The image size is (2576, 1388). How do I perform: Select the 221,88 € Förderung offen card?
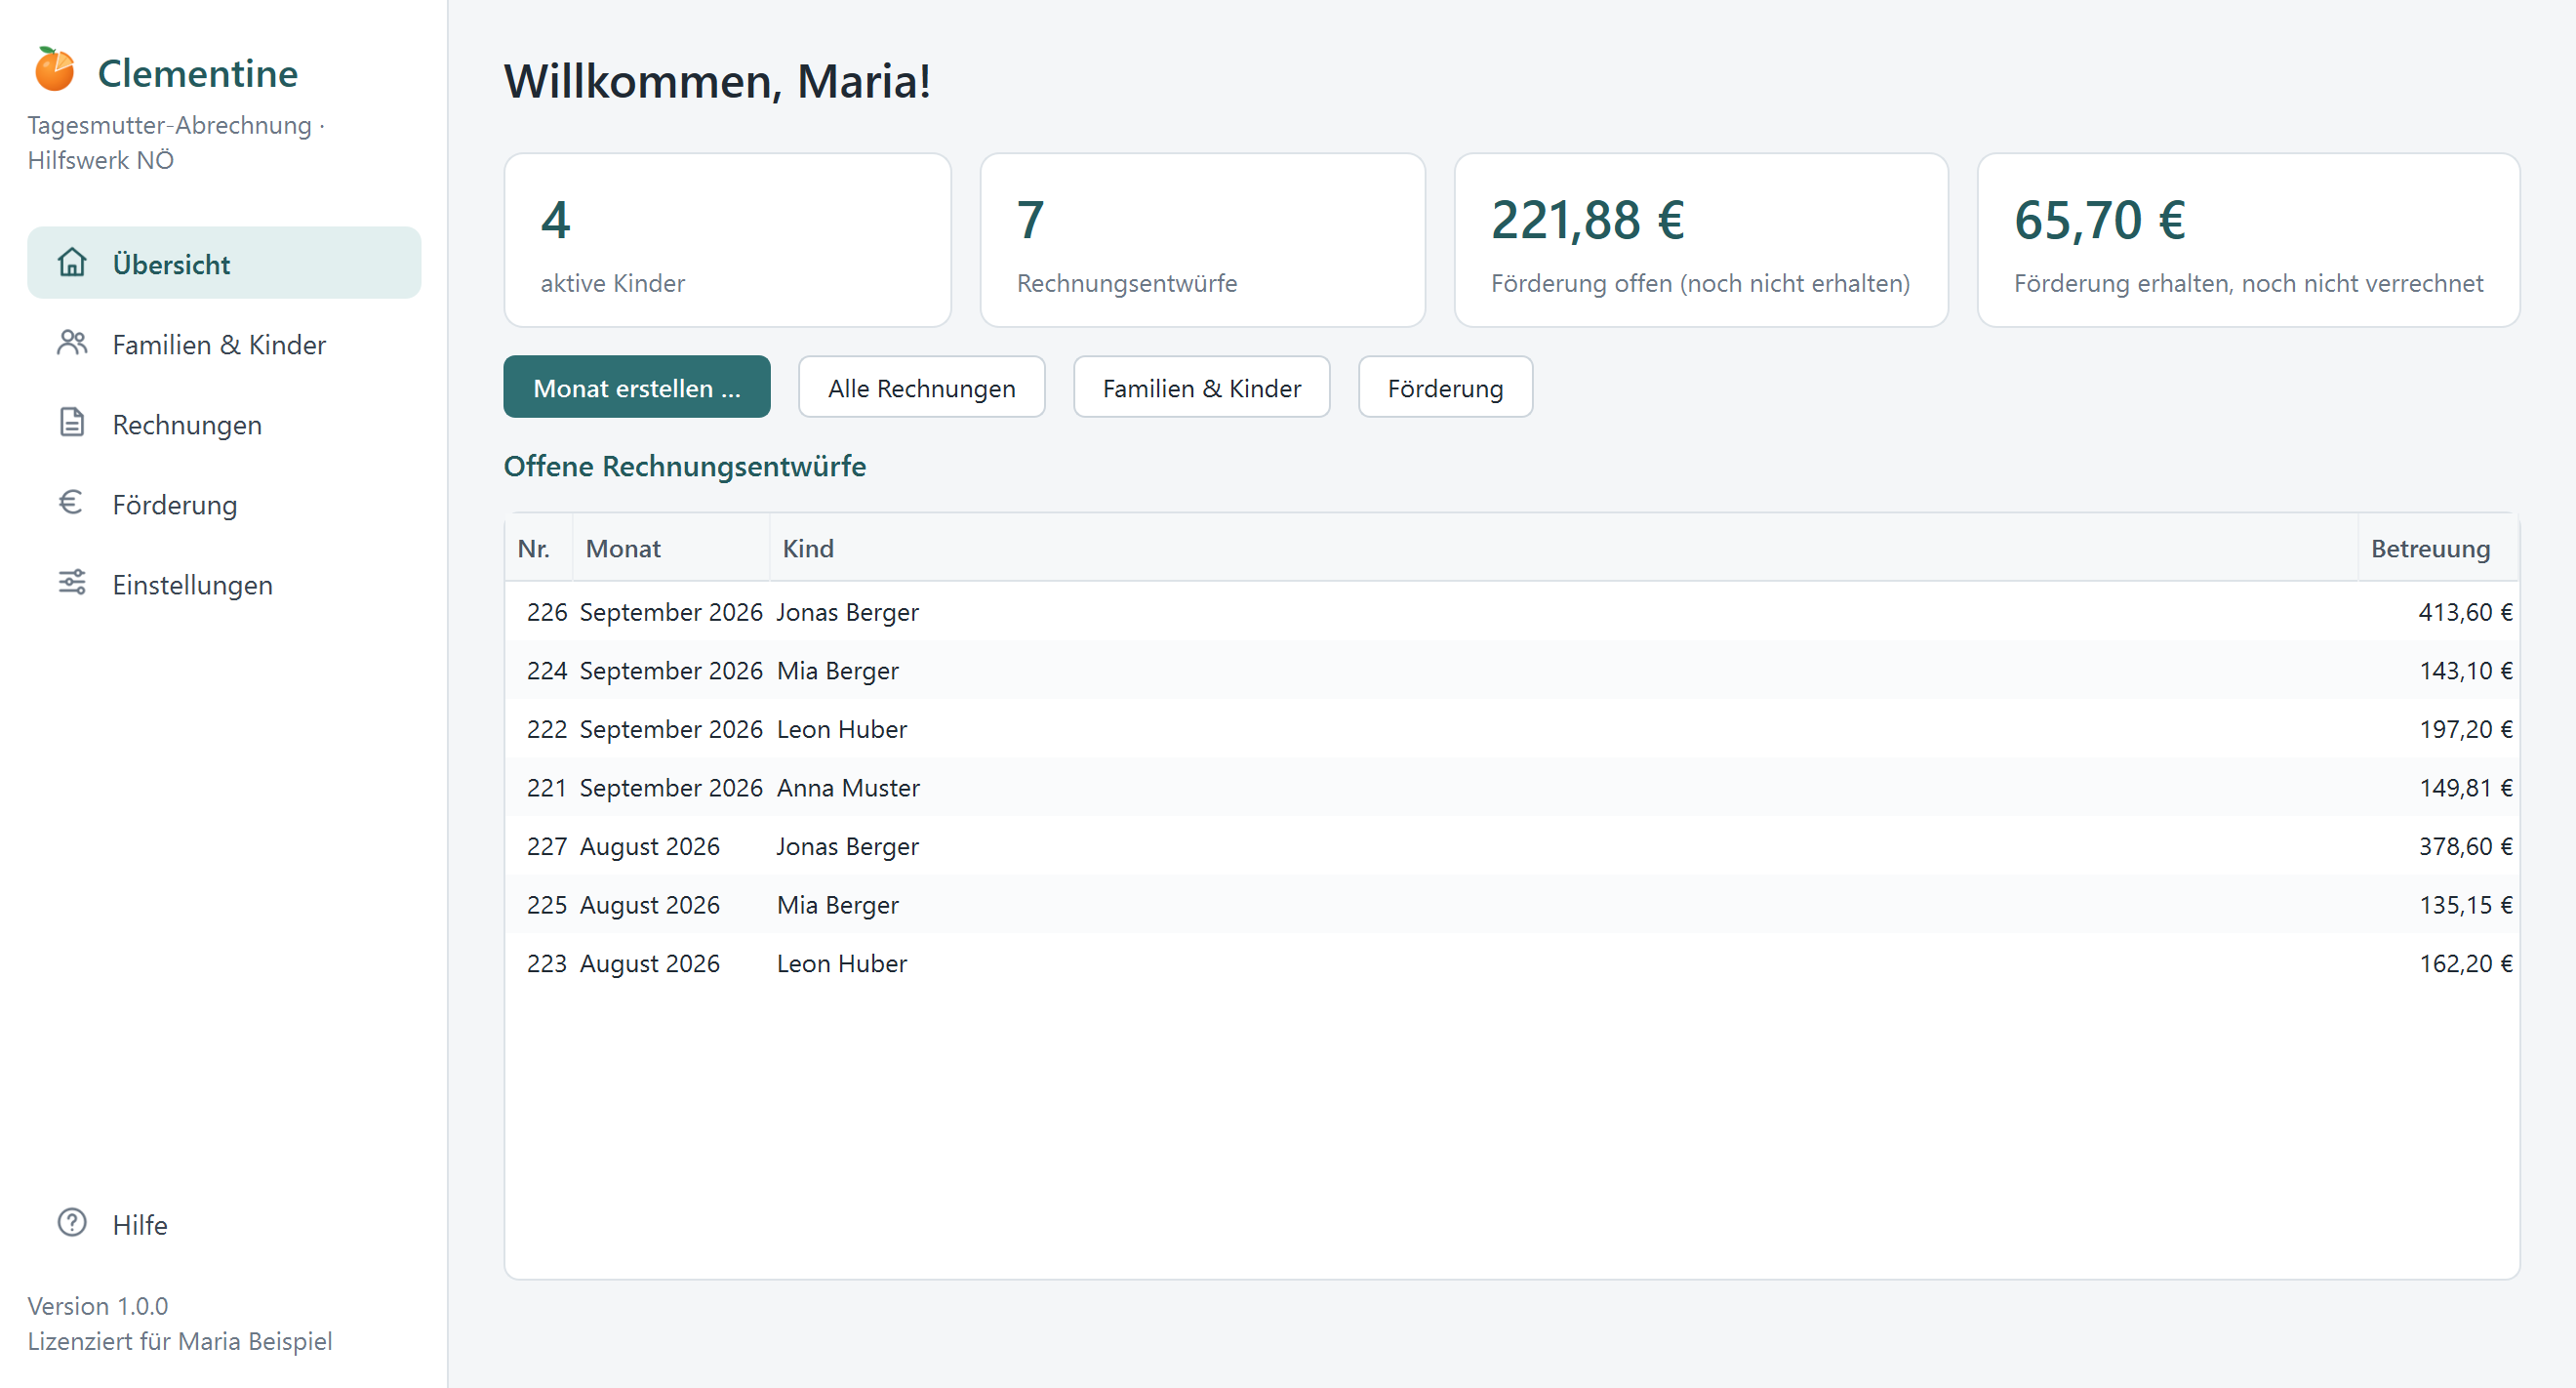(1701, 240)
